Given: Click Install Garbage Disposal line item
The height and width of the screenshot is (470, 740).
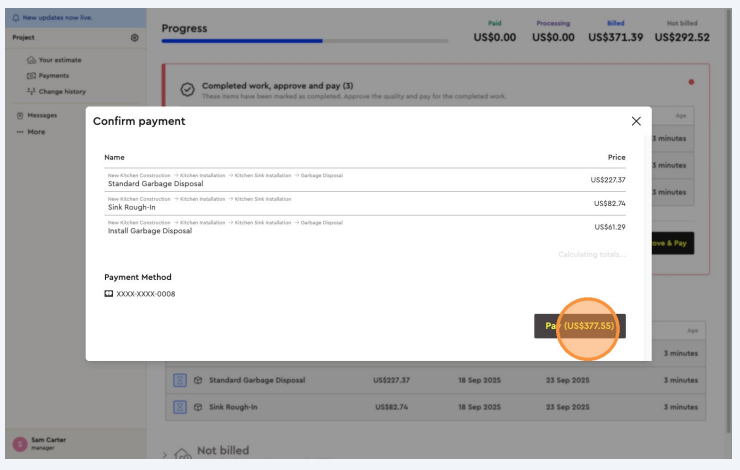Looking at the screenshot, I should [x=150, y=231].
